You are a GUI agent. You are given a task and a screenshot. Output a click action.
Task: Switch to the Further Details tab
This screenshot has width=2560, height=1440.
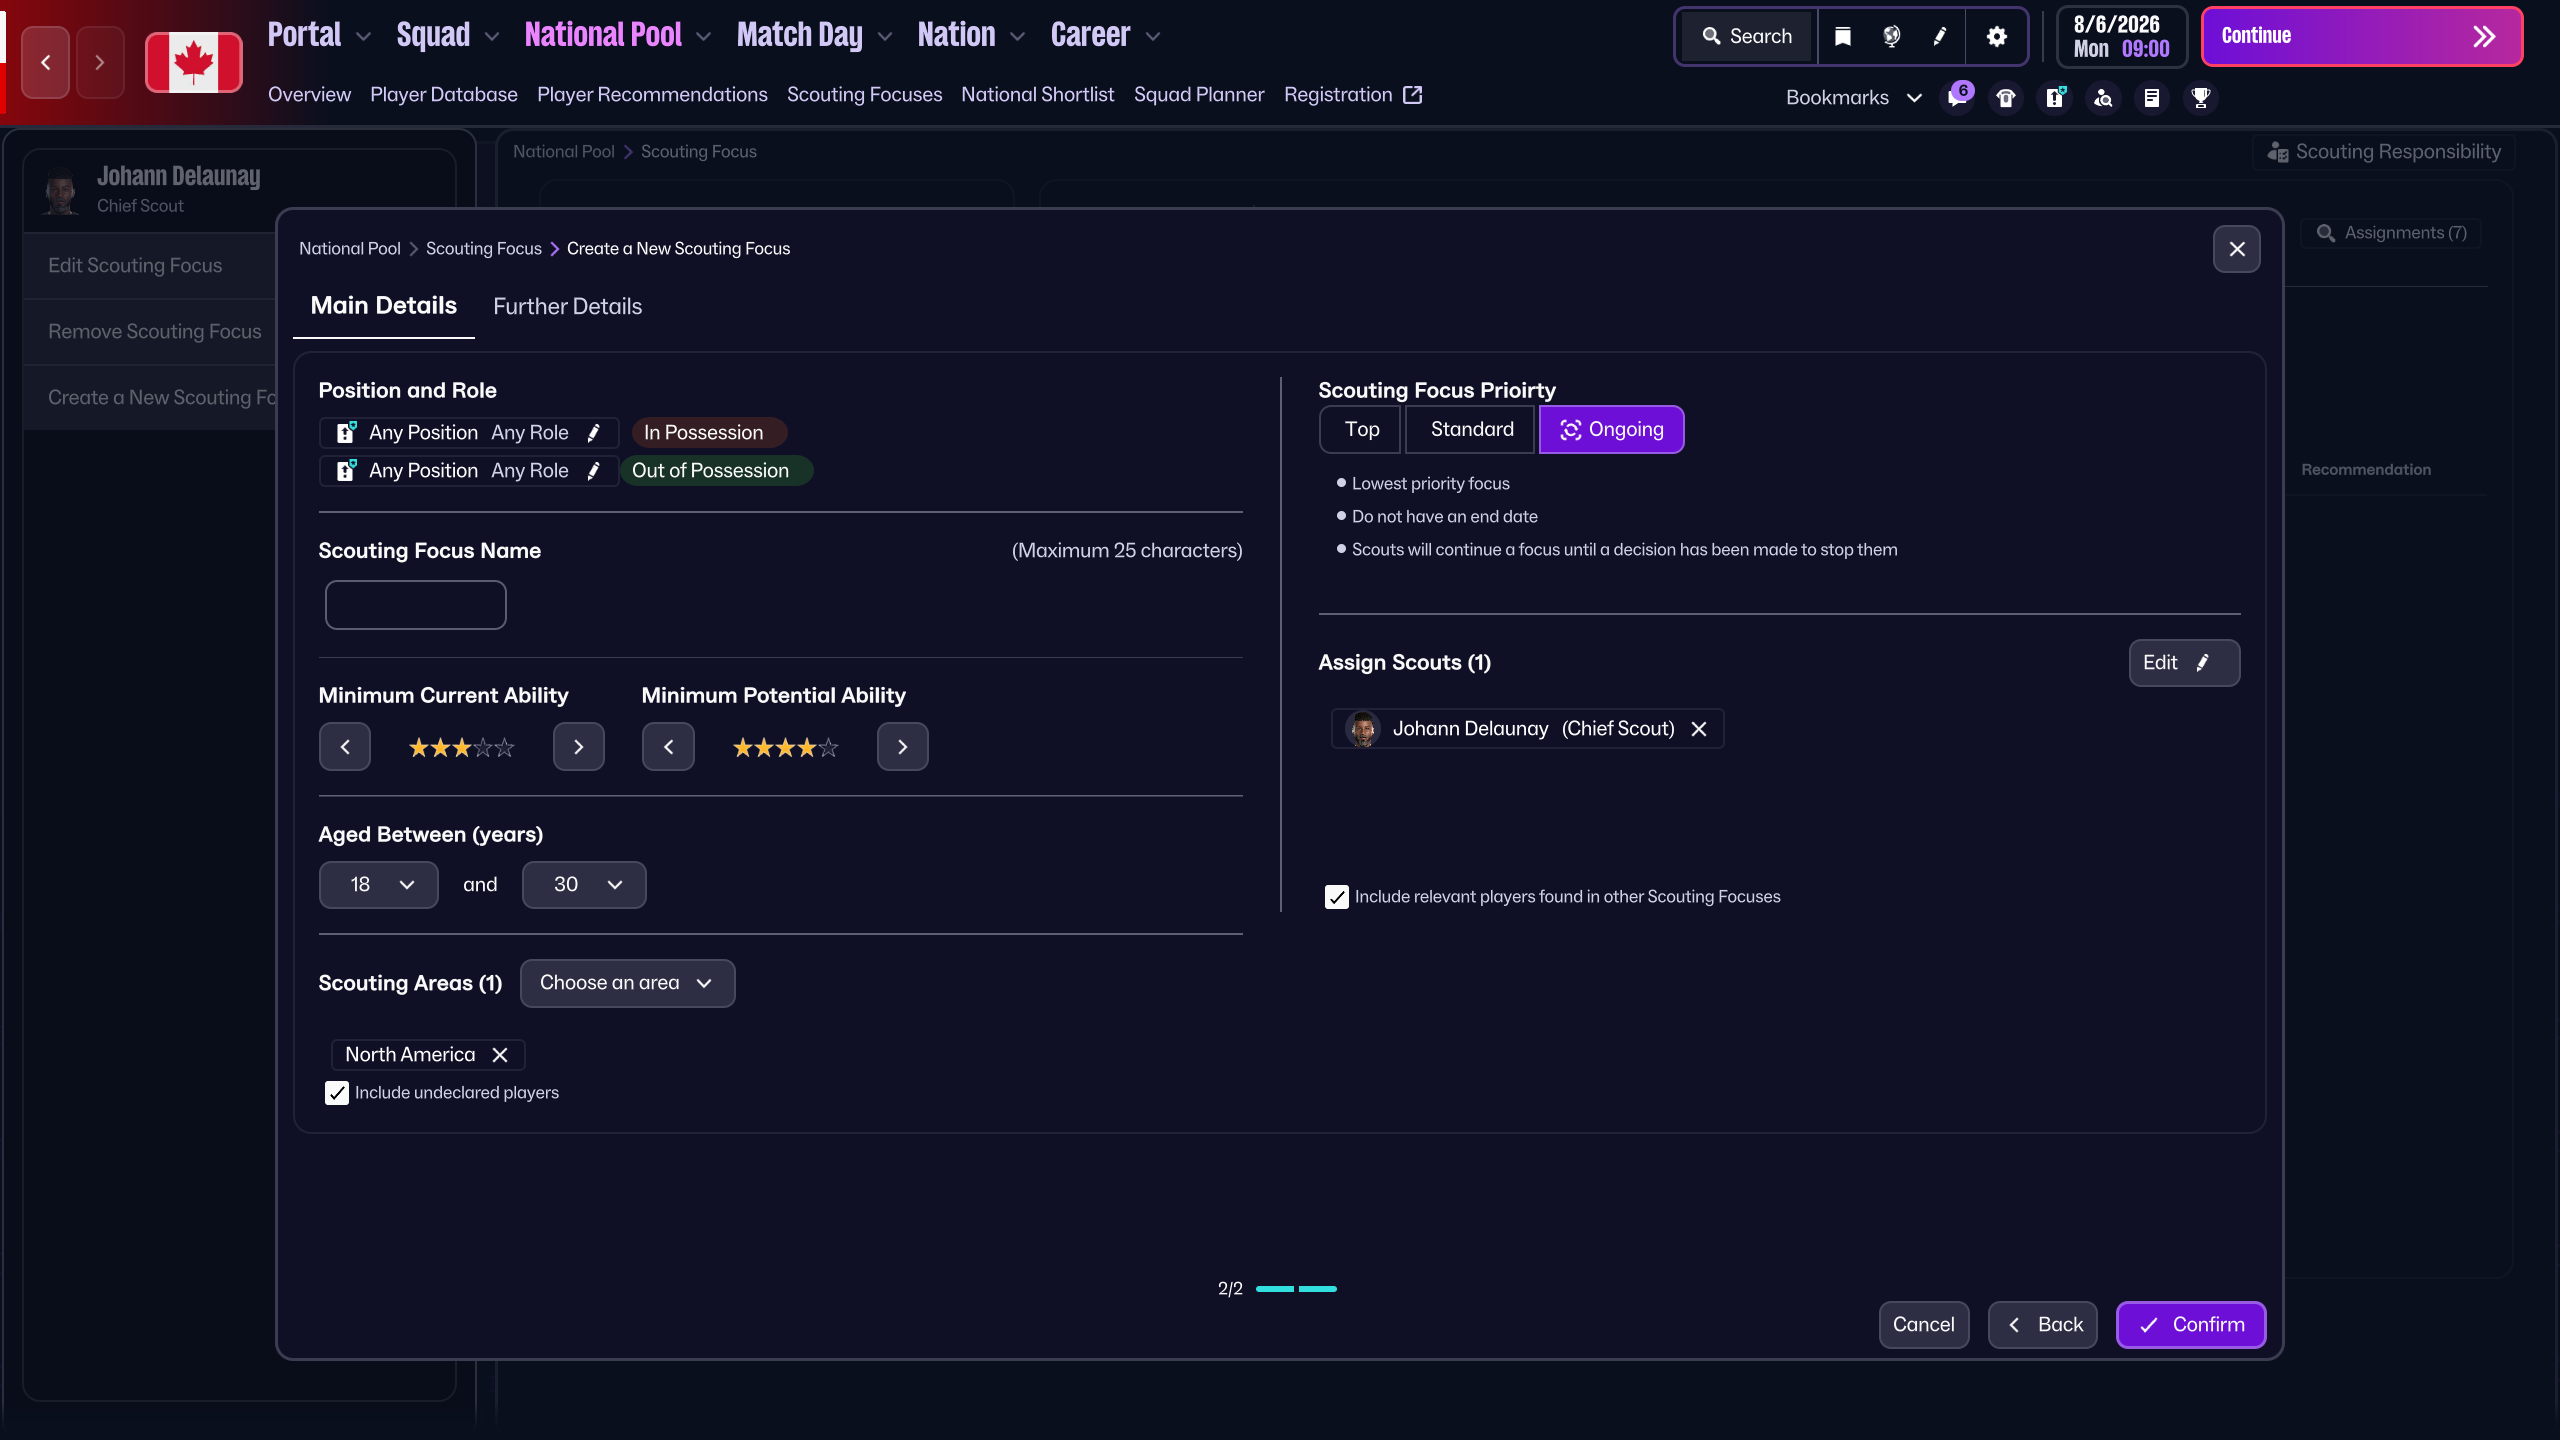pos(567,306)
